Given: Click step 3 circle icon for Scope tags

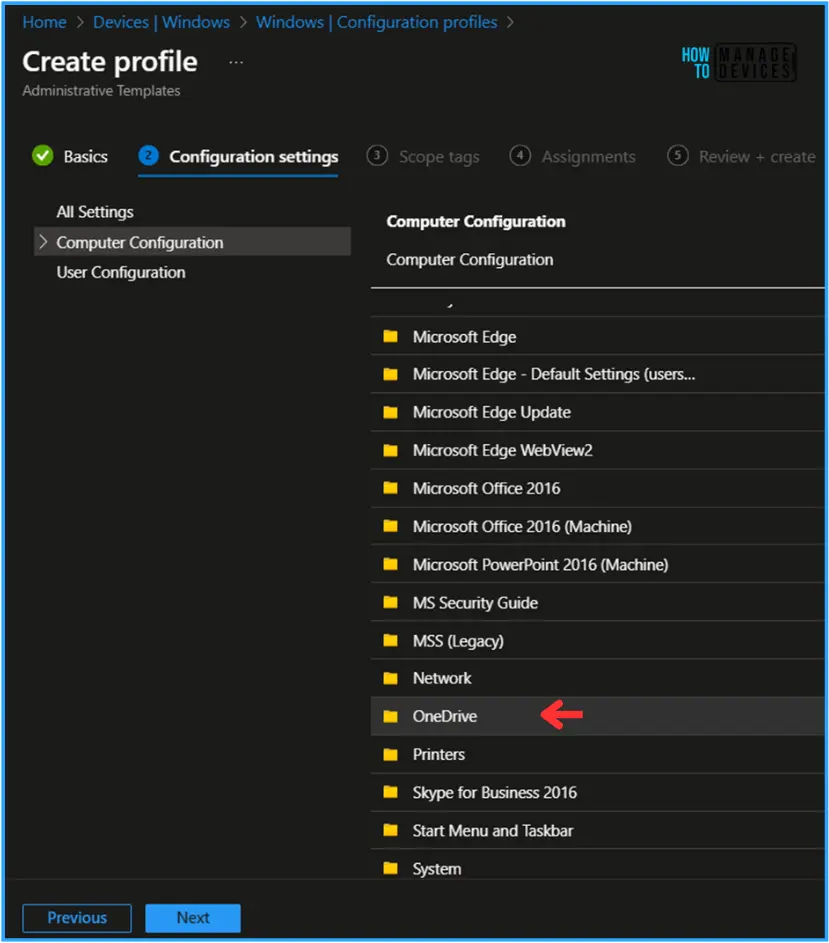Looking at the screenshot, I should tap(377, 156).
